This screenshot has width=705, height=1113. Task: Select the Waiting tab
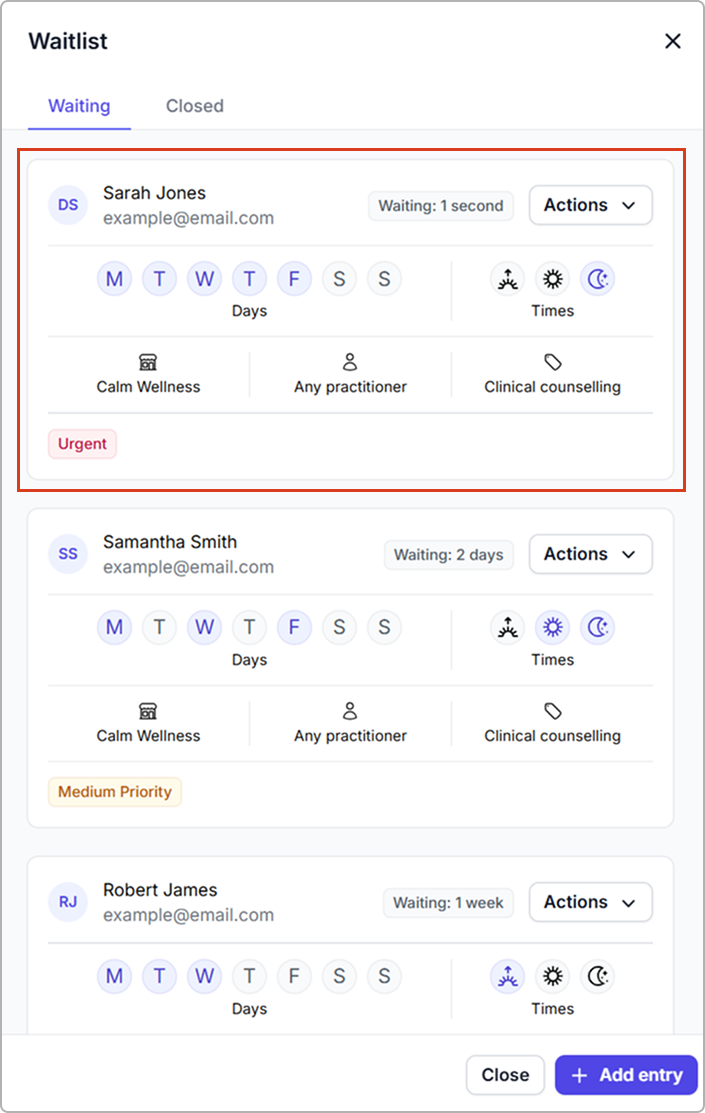click(x=79, y=106)
